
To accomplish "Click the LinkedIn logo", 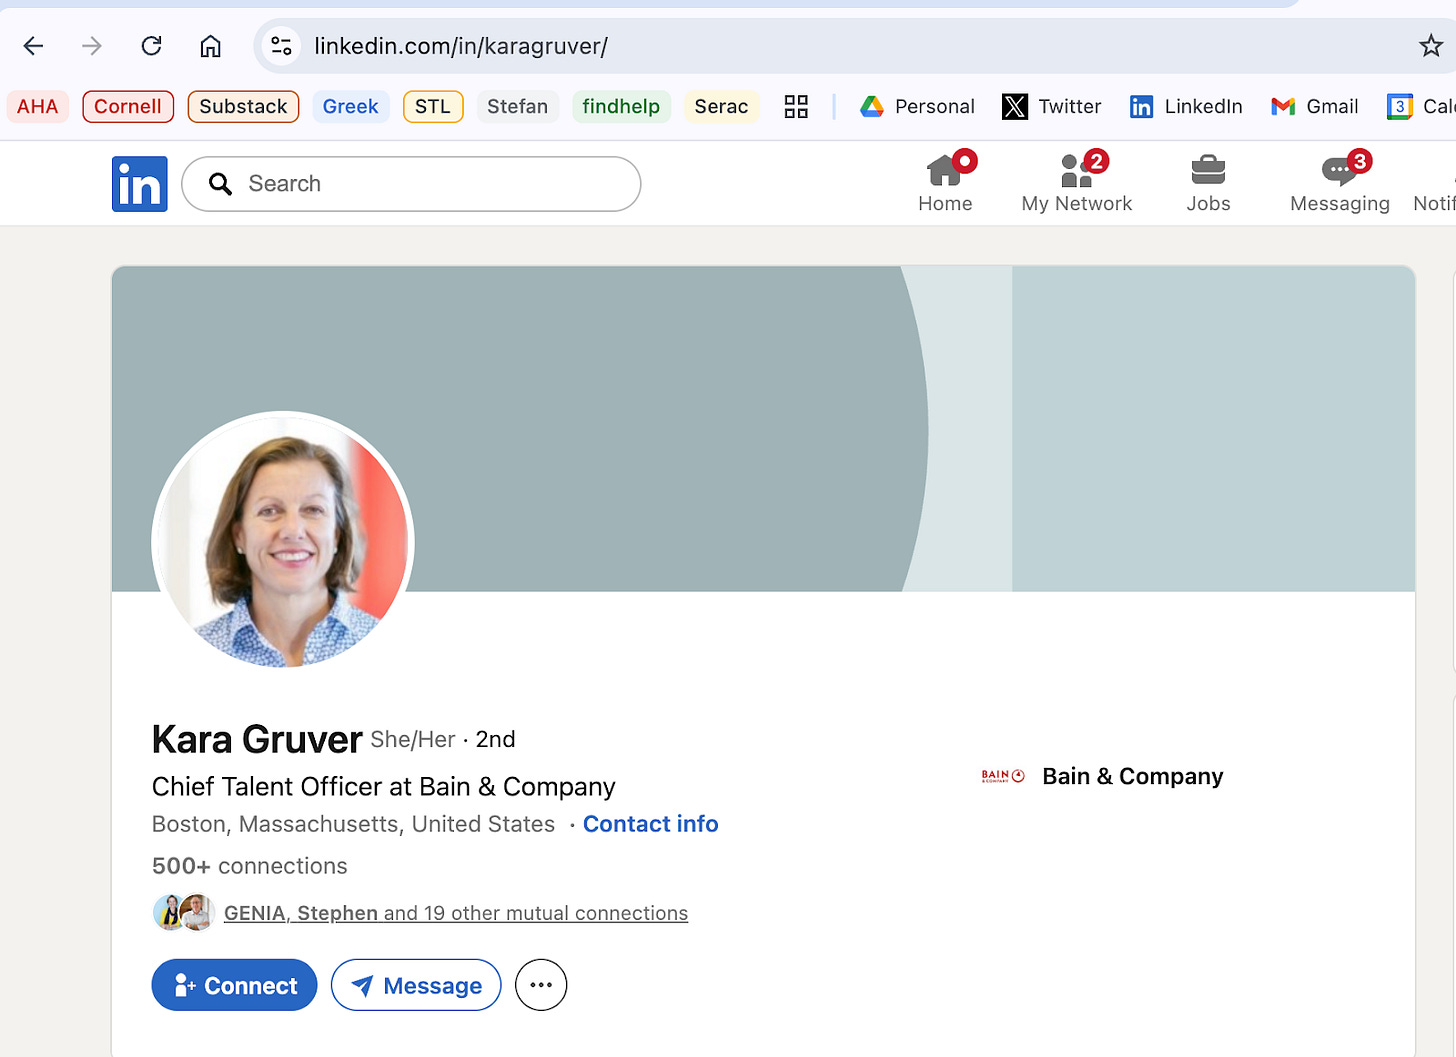I will coord(140,184).
